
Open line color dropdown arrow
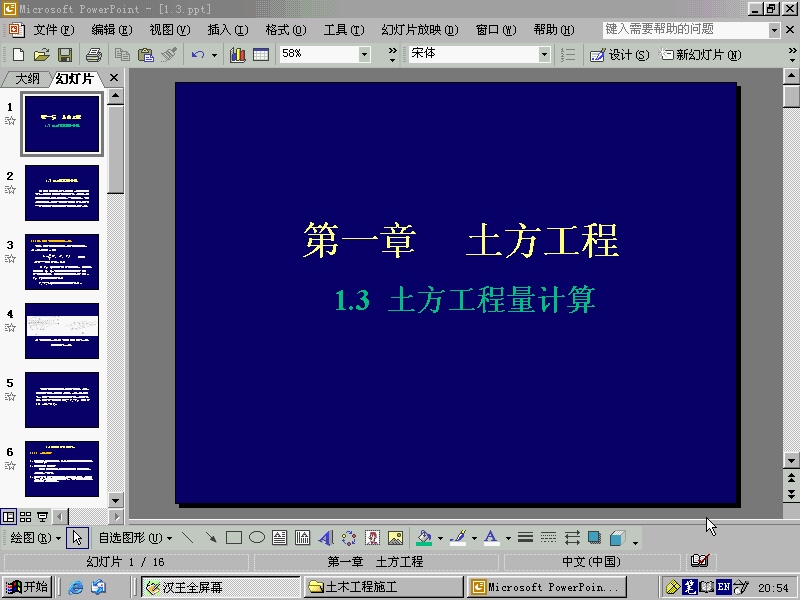click(474, 538)
